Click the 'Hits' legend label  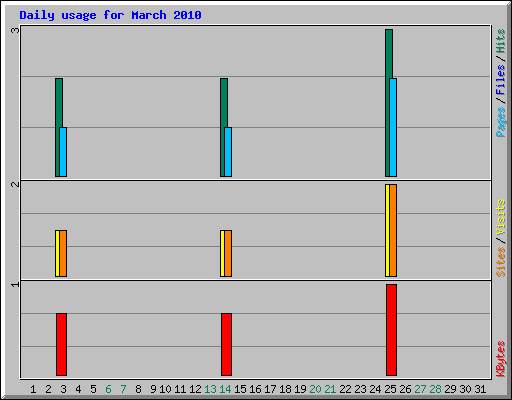(x=501, y=41)
